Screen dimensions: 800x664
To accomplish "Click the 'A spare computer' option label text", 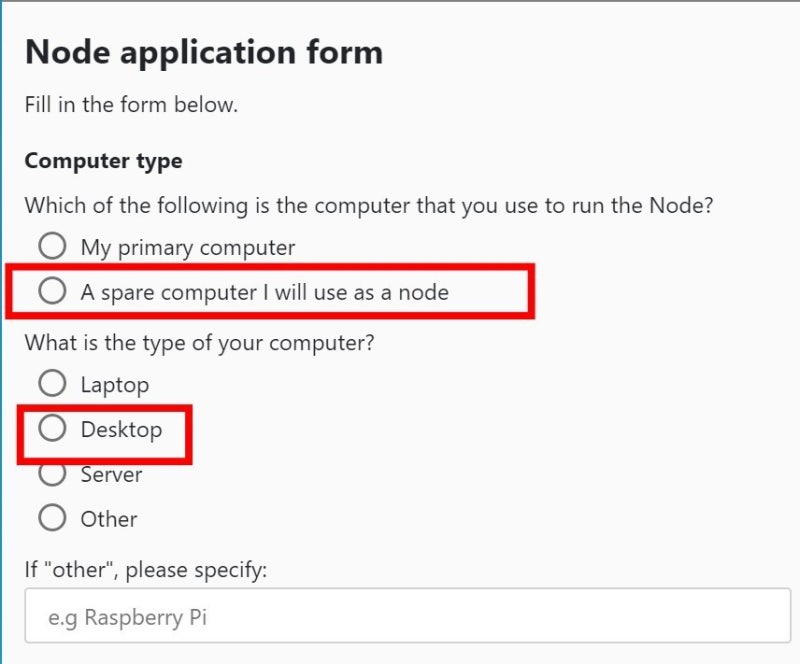I will point(264,293).
